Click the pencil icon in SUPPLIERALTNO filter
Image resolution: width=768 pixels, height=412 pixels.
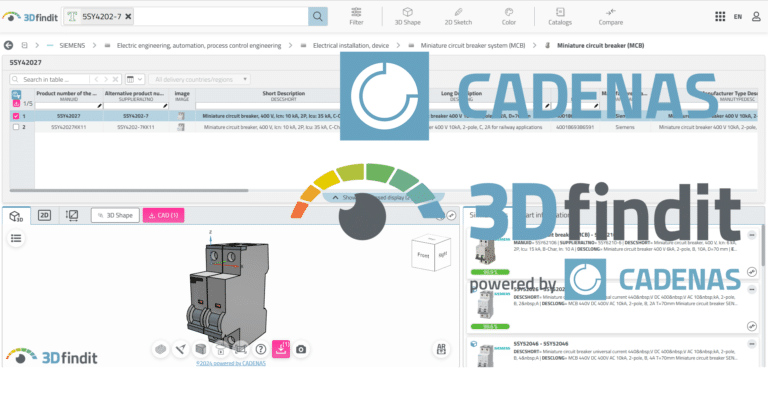point(165,106)
